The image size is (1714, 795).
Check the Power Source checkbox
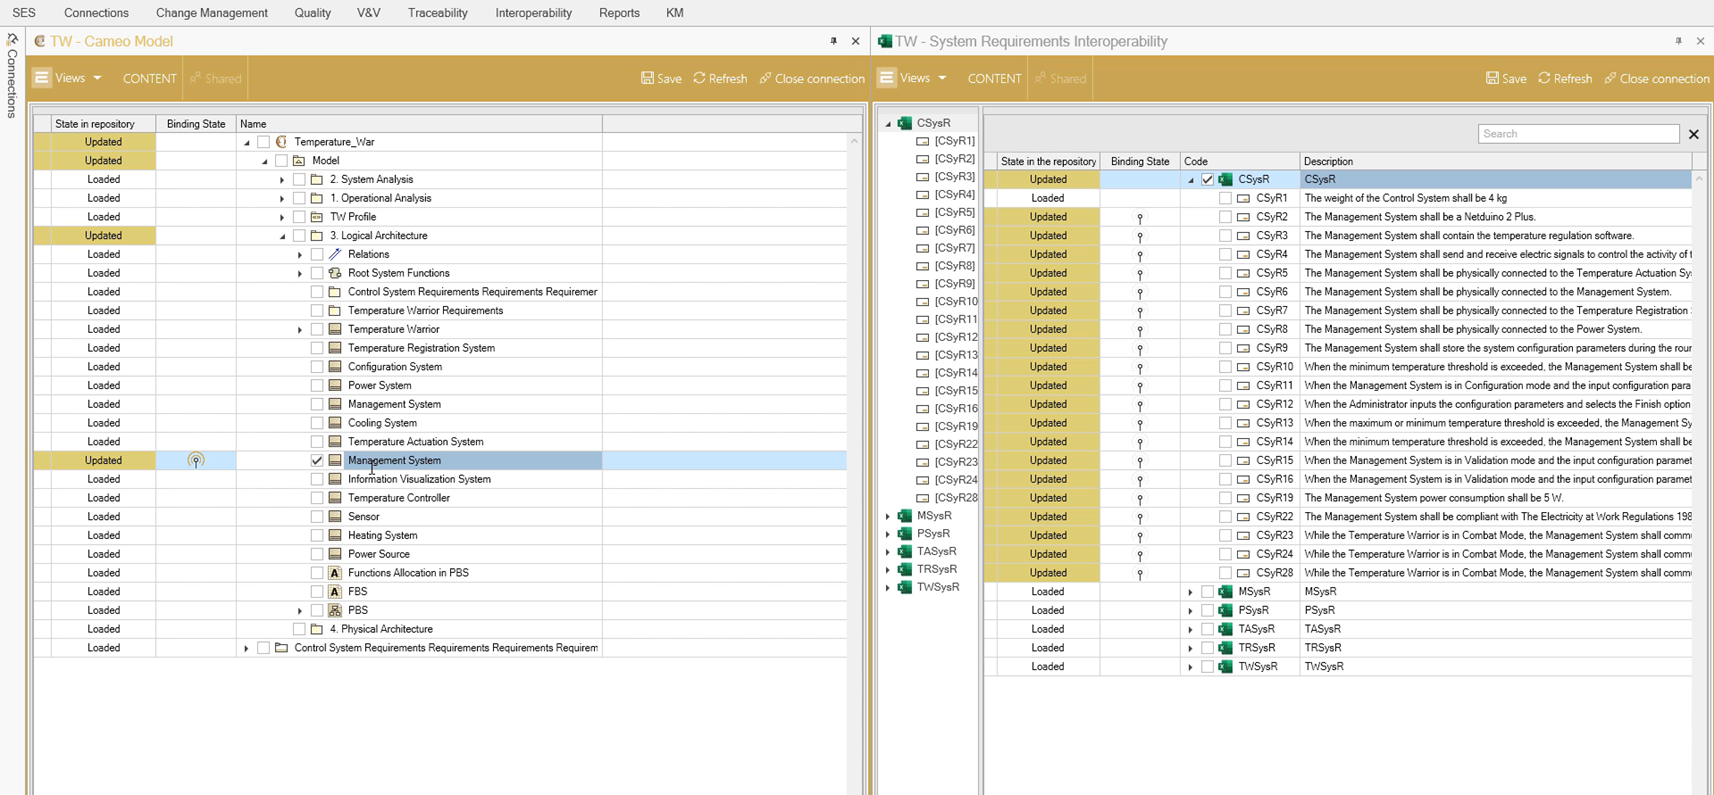(317, 554)
